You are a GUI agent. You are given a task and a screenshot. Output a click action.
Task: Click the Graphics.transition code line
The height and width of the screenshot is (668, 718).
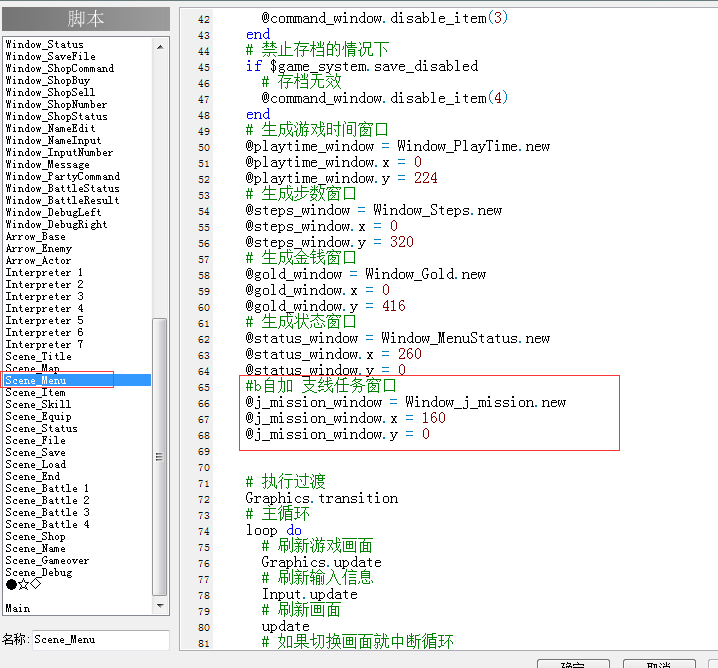point(321,498)
